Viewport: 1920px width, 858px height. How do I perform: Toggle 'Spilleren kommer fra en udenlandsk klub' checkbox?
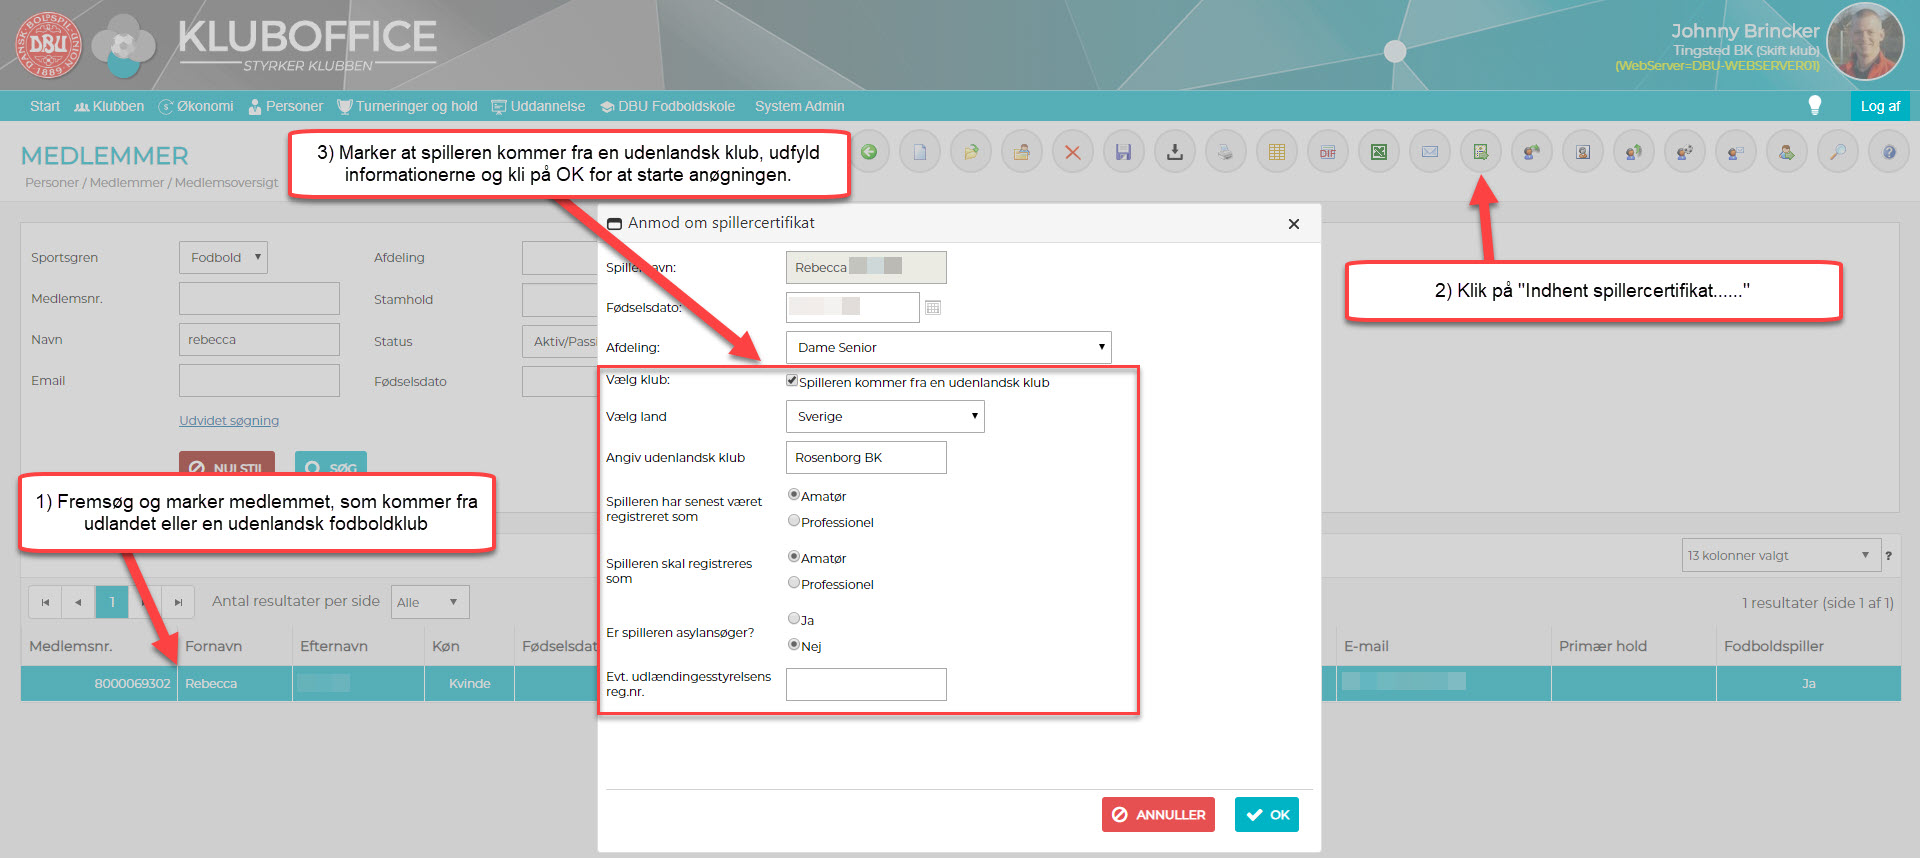click(792, 381)
